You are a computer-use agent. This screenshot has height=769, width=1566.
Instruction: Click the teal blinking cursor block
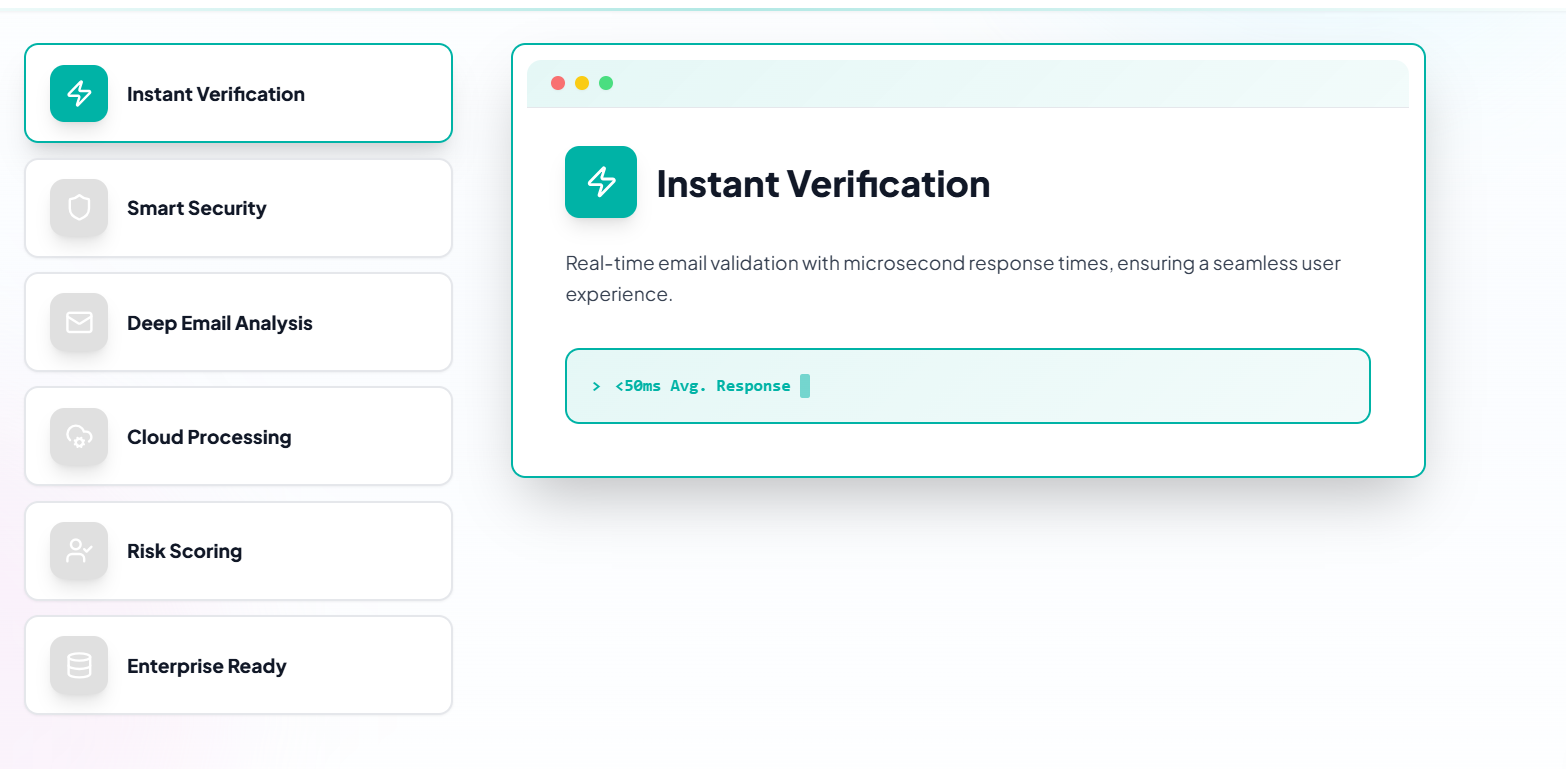tap(805, 385)
